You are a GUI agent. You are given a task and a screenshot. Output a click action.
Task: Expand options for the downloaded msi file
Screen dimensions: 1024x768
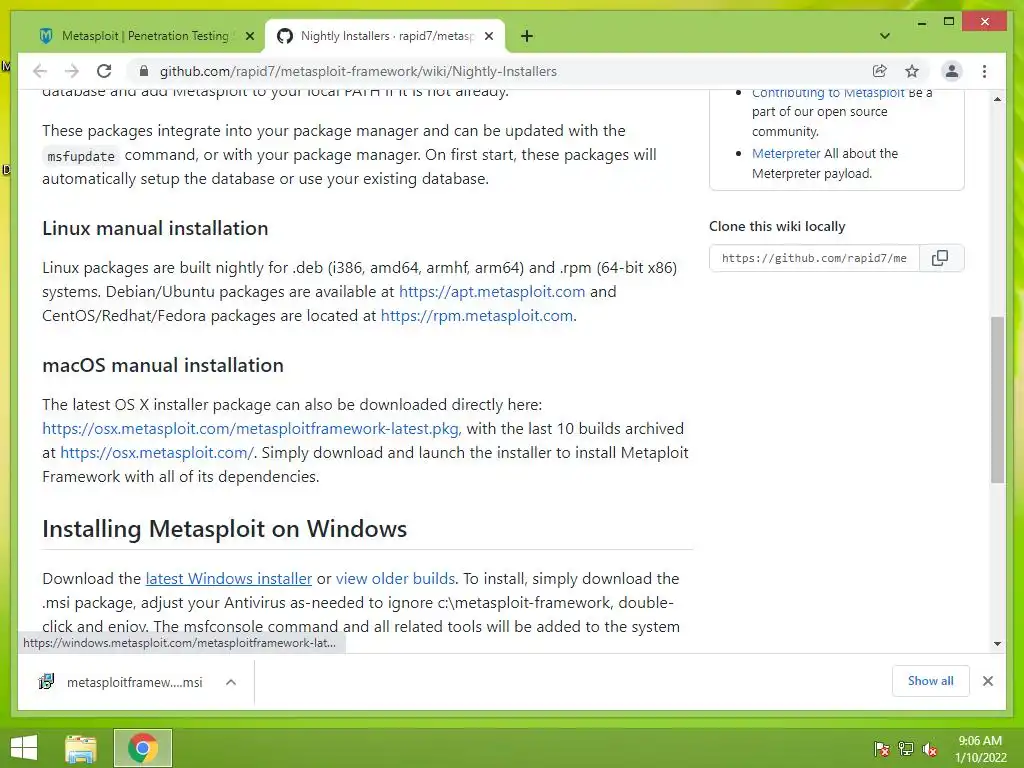tap(231, 682)
